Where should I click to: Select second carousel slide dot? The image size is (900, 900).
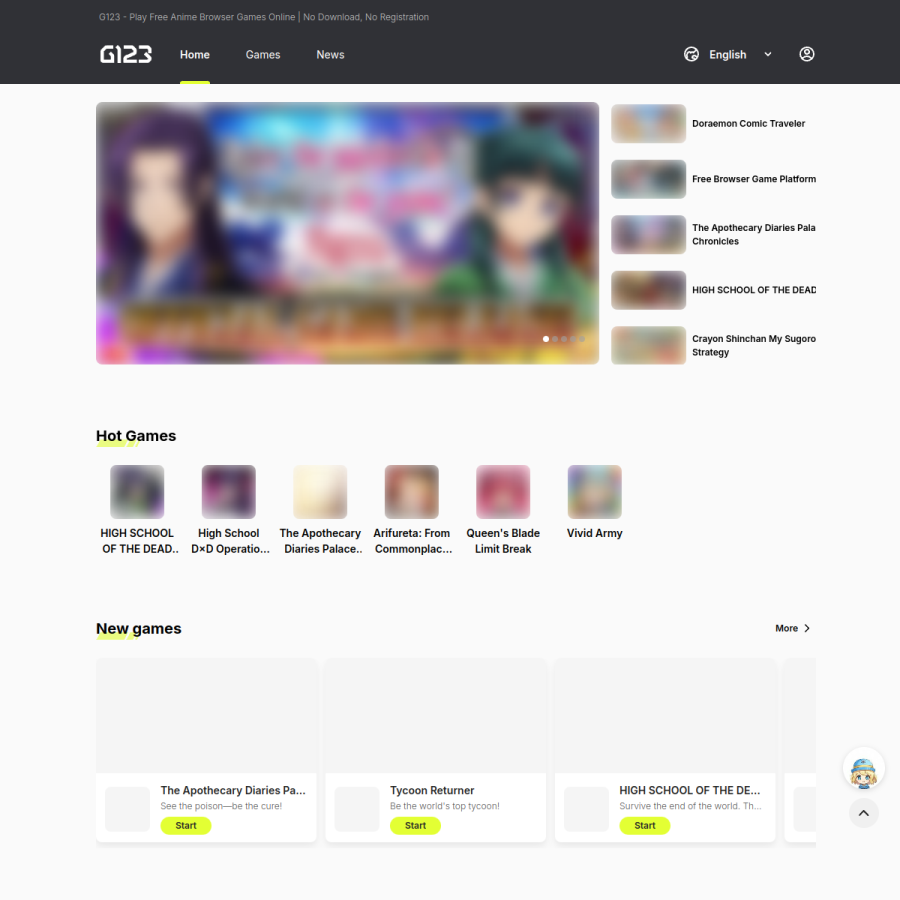tap(555, 339)
